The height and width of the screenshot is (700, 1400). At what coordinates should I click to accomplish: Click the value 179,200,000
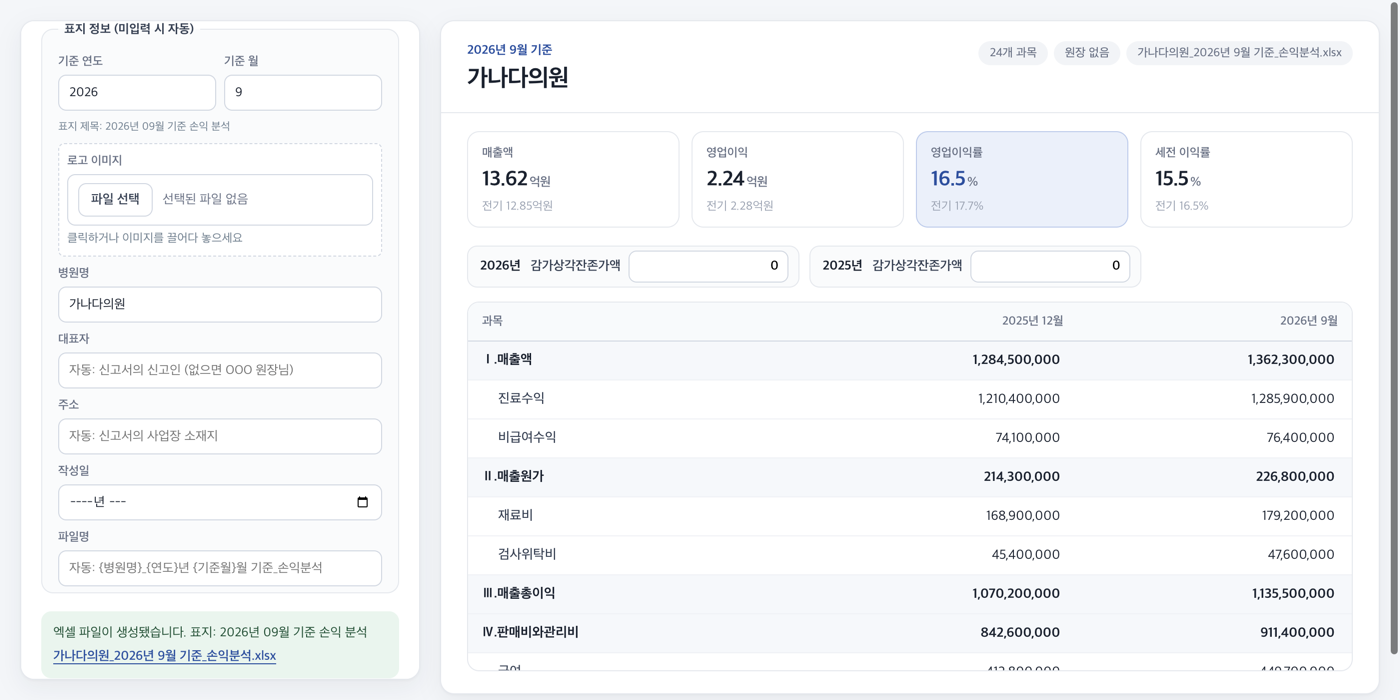click(x=1298, y=516)
